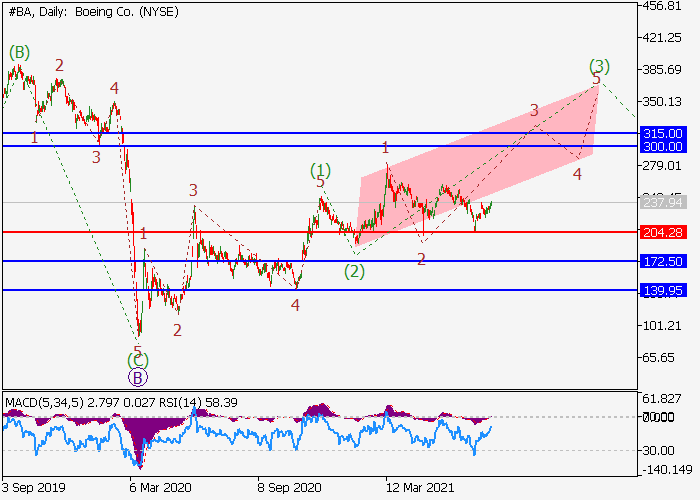Viewport: 700px width, 500px height.
Task: Select the green (C) wave label
Action: [x=138, y=360]
